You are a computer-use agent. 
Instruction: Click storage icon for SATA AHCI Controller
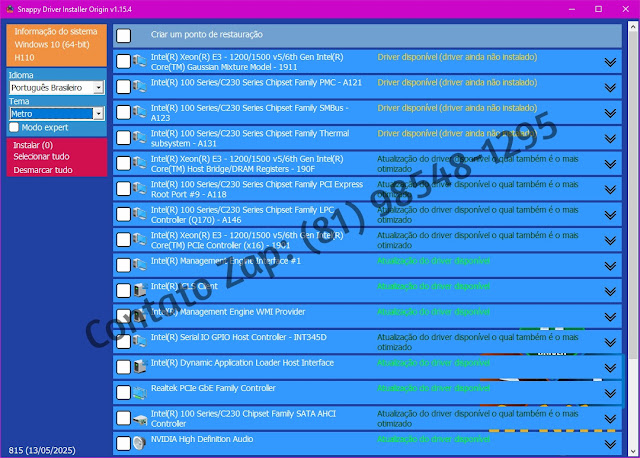pos(140,419)
